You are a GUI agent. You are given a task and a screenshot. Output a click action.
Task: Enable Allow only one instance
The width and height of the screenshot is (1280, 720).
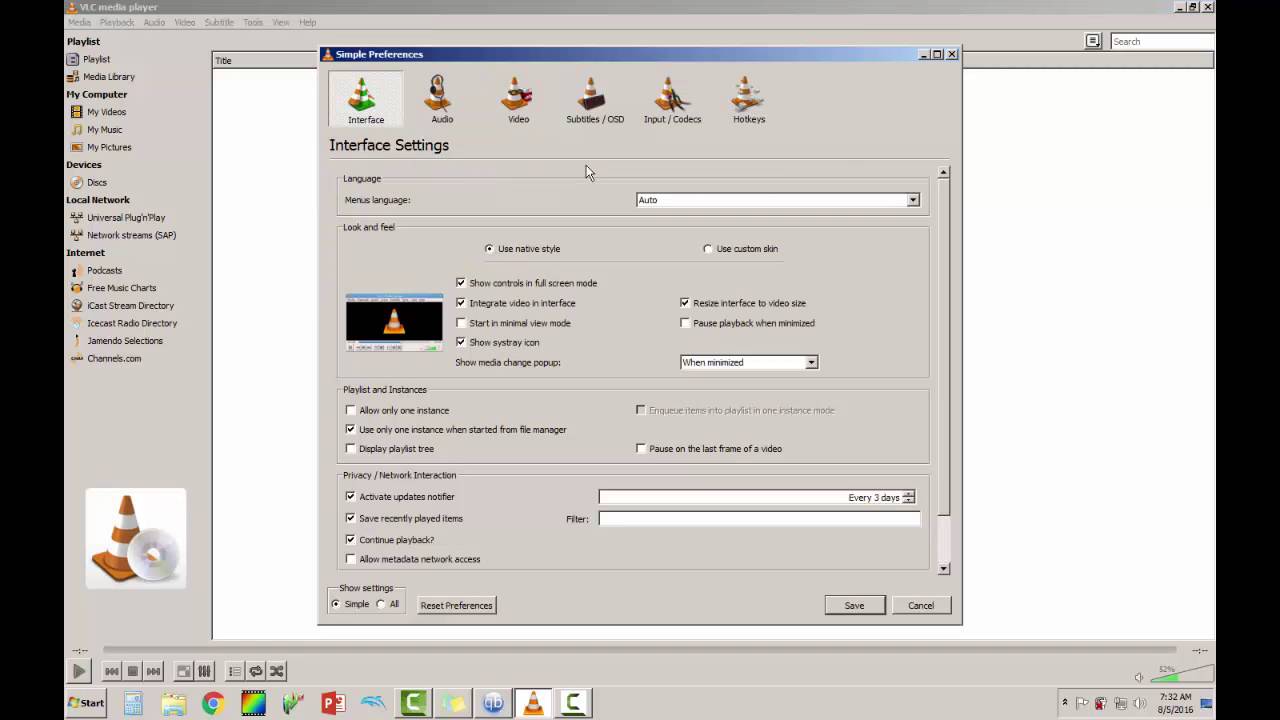350,410
